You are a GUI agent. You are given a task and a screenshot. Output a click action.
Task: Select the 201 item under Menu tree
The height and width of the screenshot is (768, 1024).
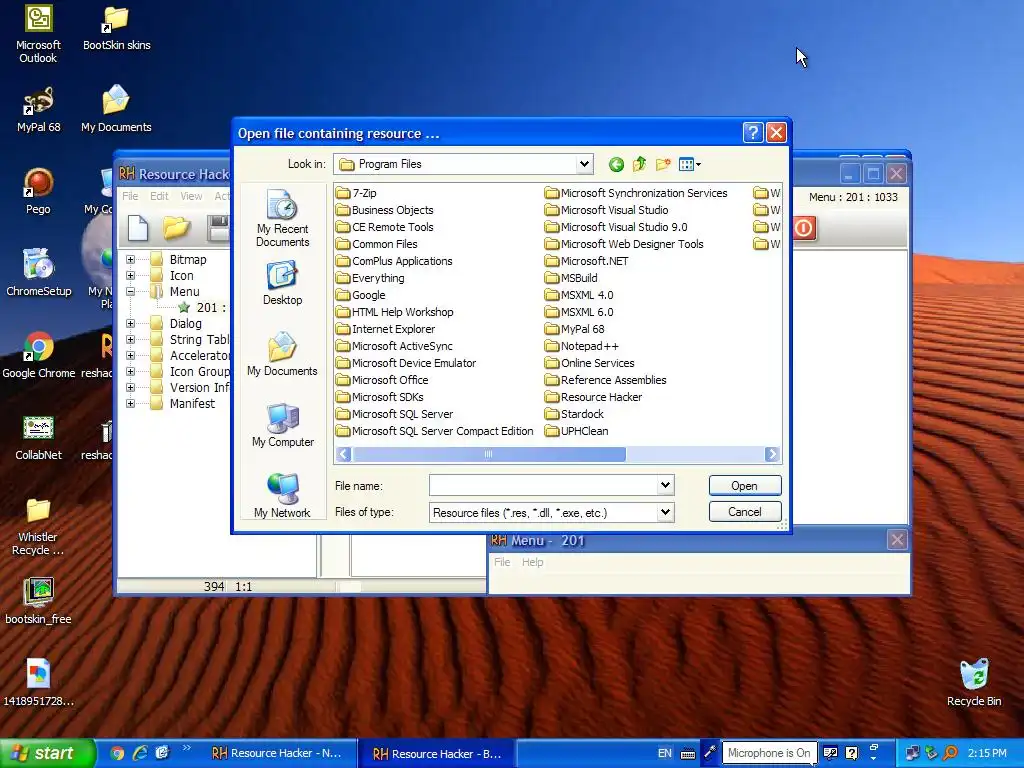pyautogui.click(x=202, y=308)
